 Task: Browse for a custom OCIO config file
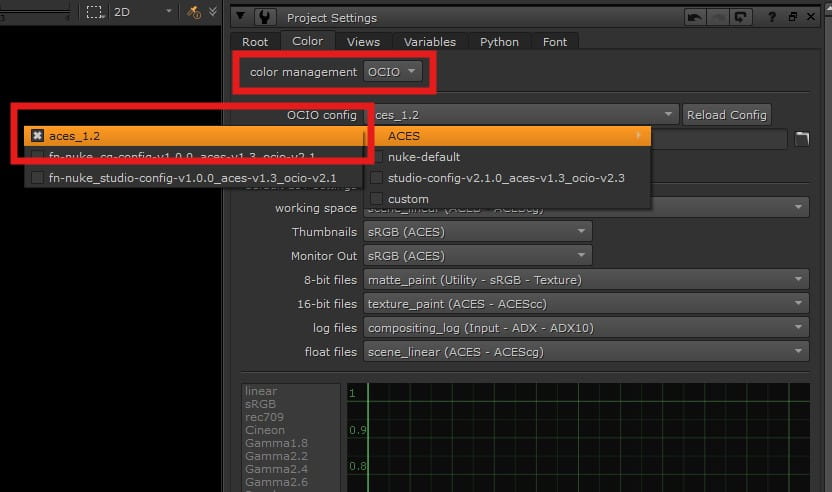click(802, 139)
